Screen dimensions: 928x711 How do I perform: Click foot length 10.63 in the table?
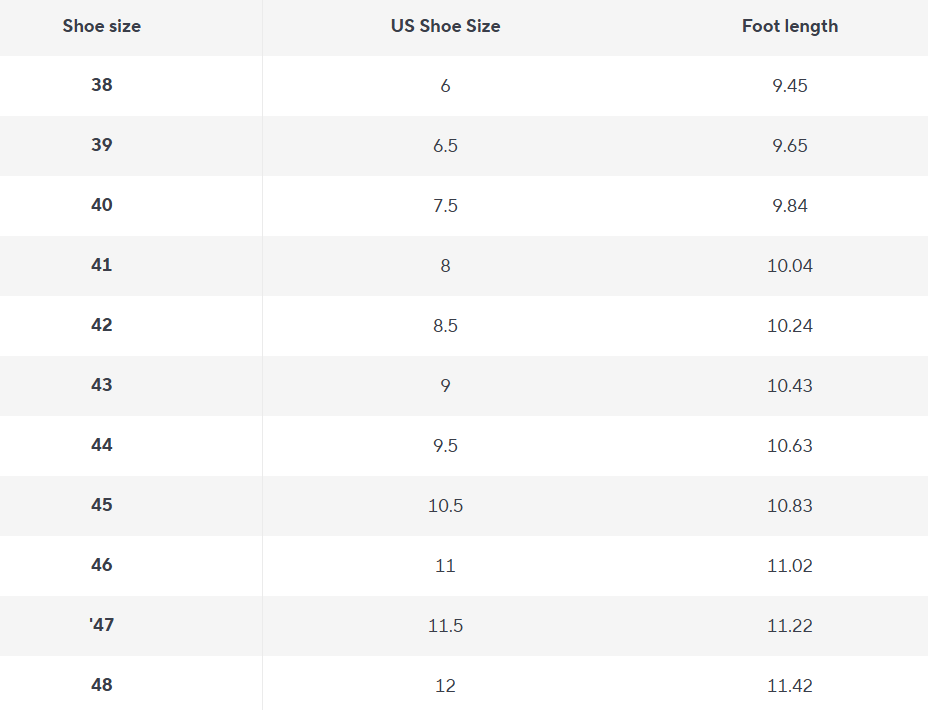pos(789,445)
